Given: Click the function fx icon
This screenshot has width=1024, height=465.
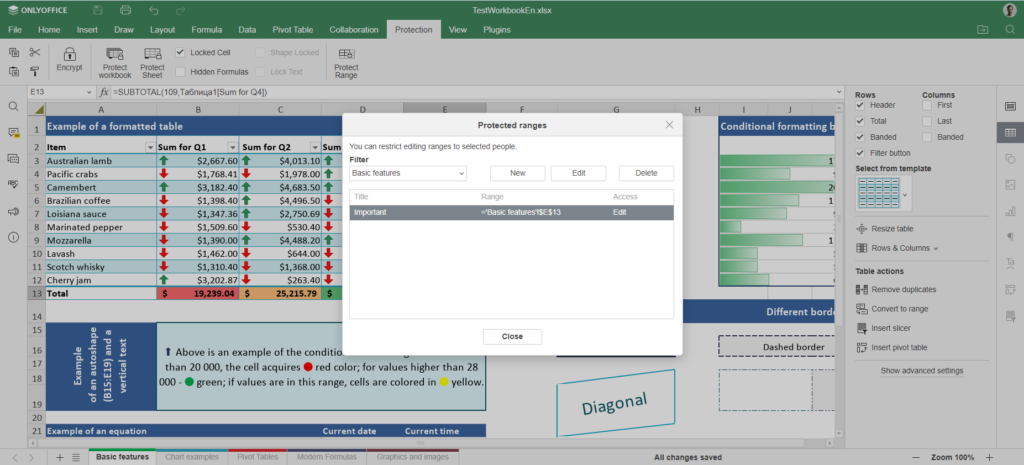Looking at the screenshot, I should click(x=104, y=93).
